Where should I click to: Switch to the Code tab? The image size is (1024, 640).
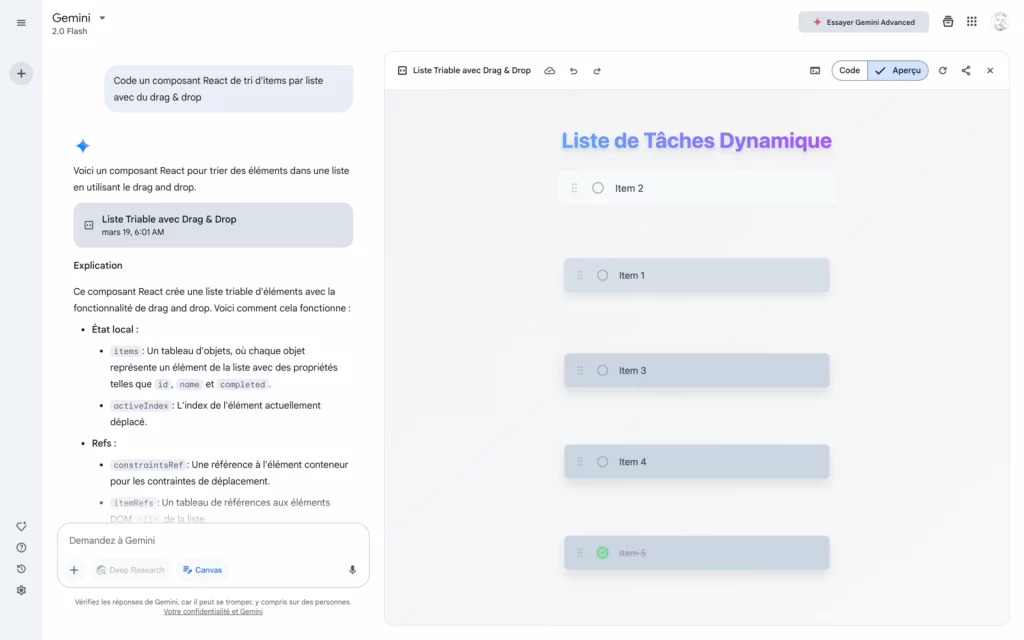coord(849,71)
